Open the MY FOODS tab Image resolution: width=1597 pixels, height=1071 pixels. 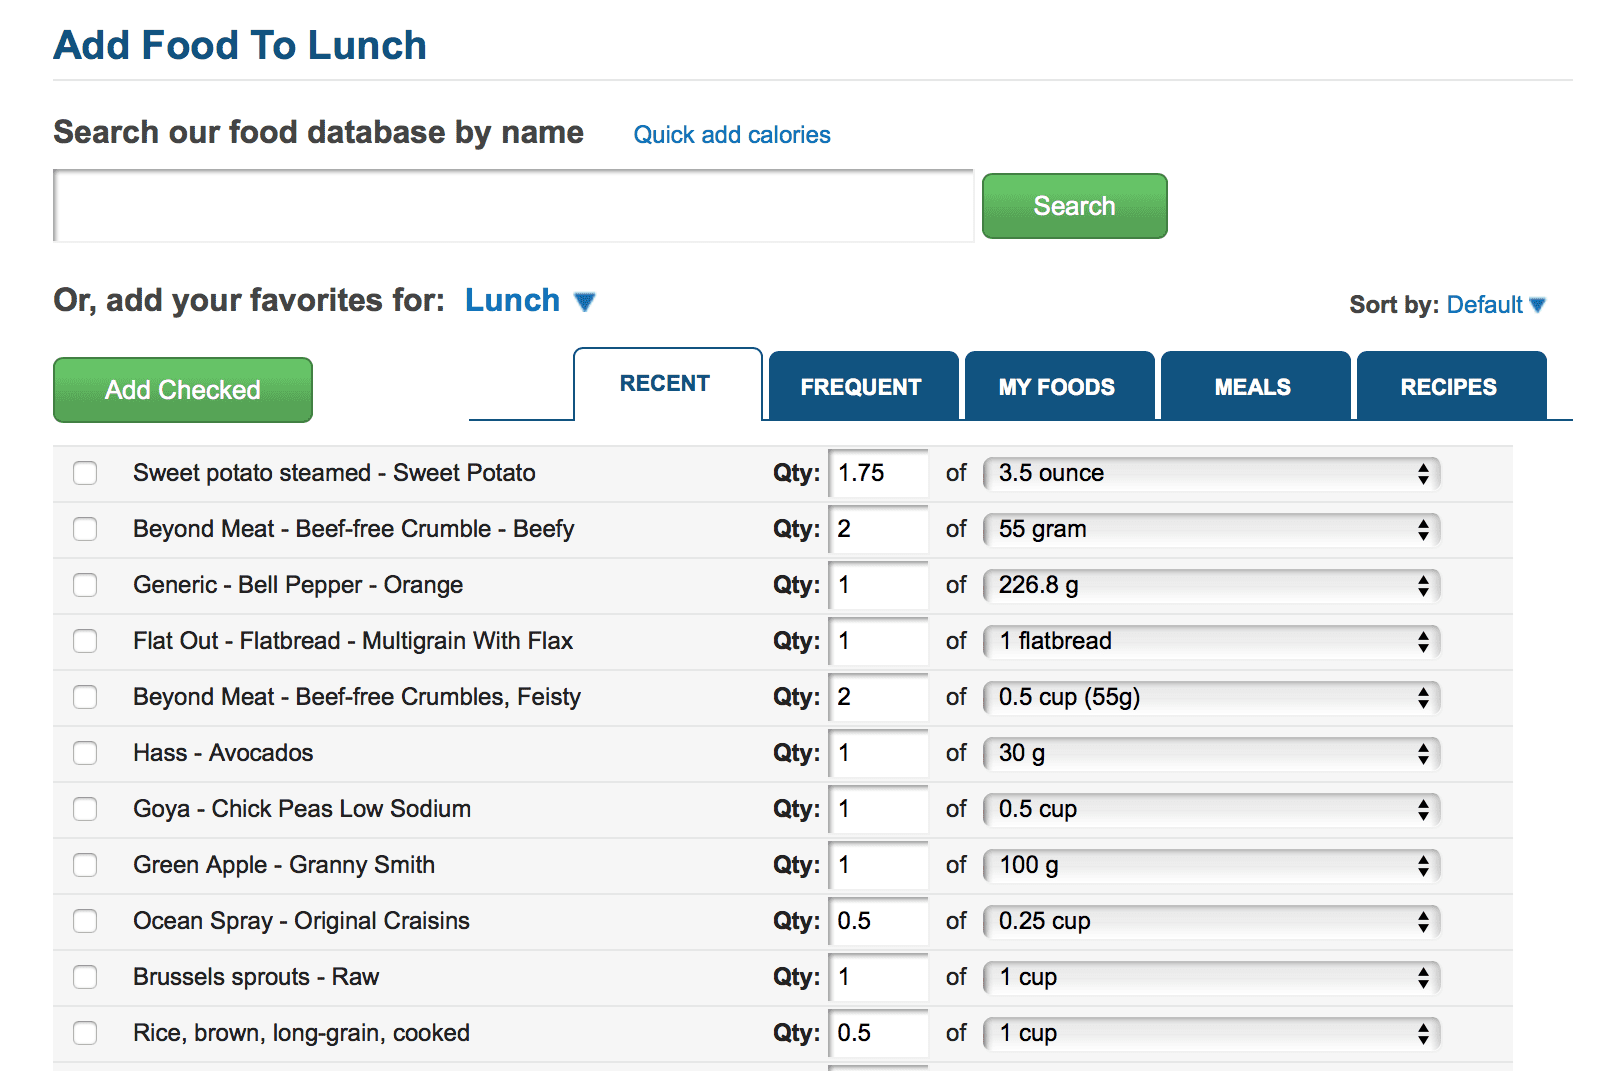tap(1057, 386)
